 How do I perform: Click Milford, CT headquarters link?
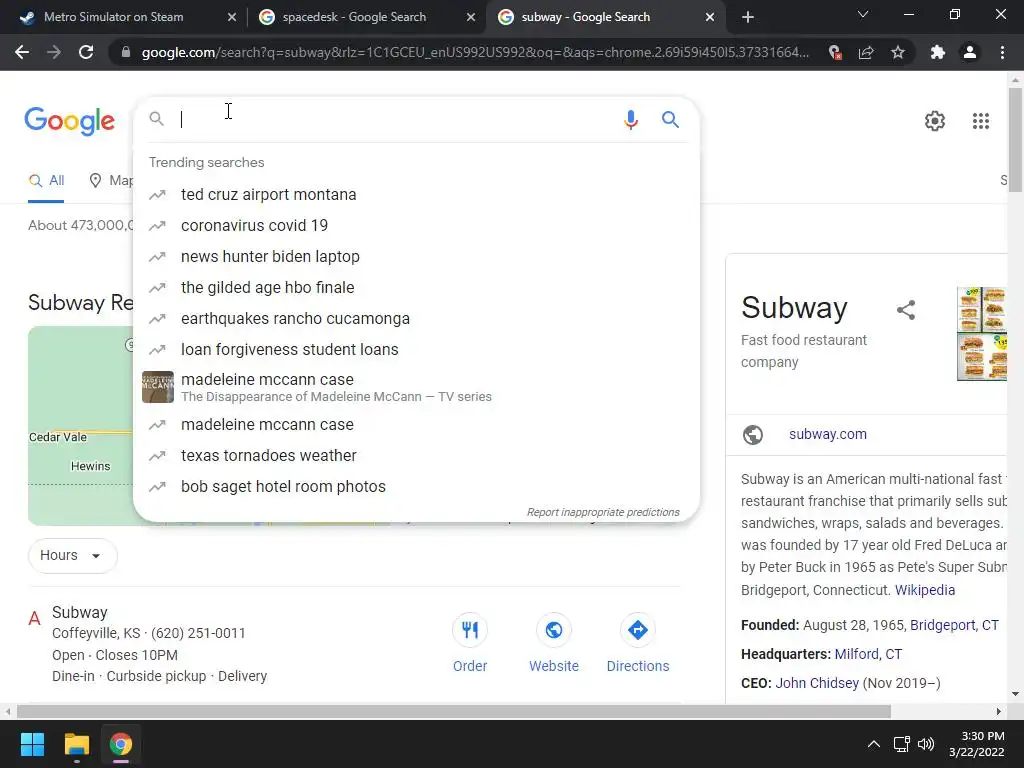[868, 654]
